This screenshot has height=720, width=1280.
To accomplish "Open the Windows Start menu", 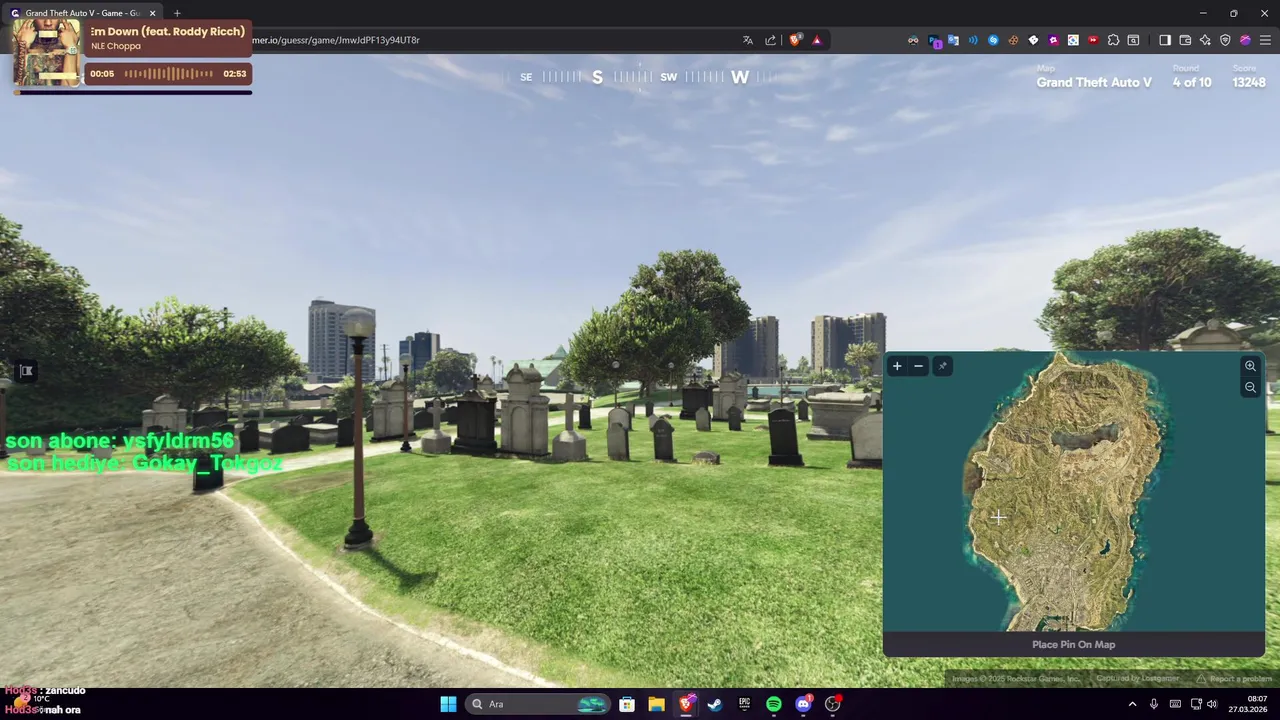I will (x=448, y=704).
